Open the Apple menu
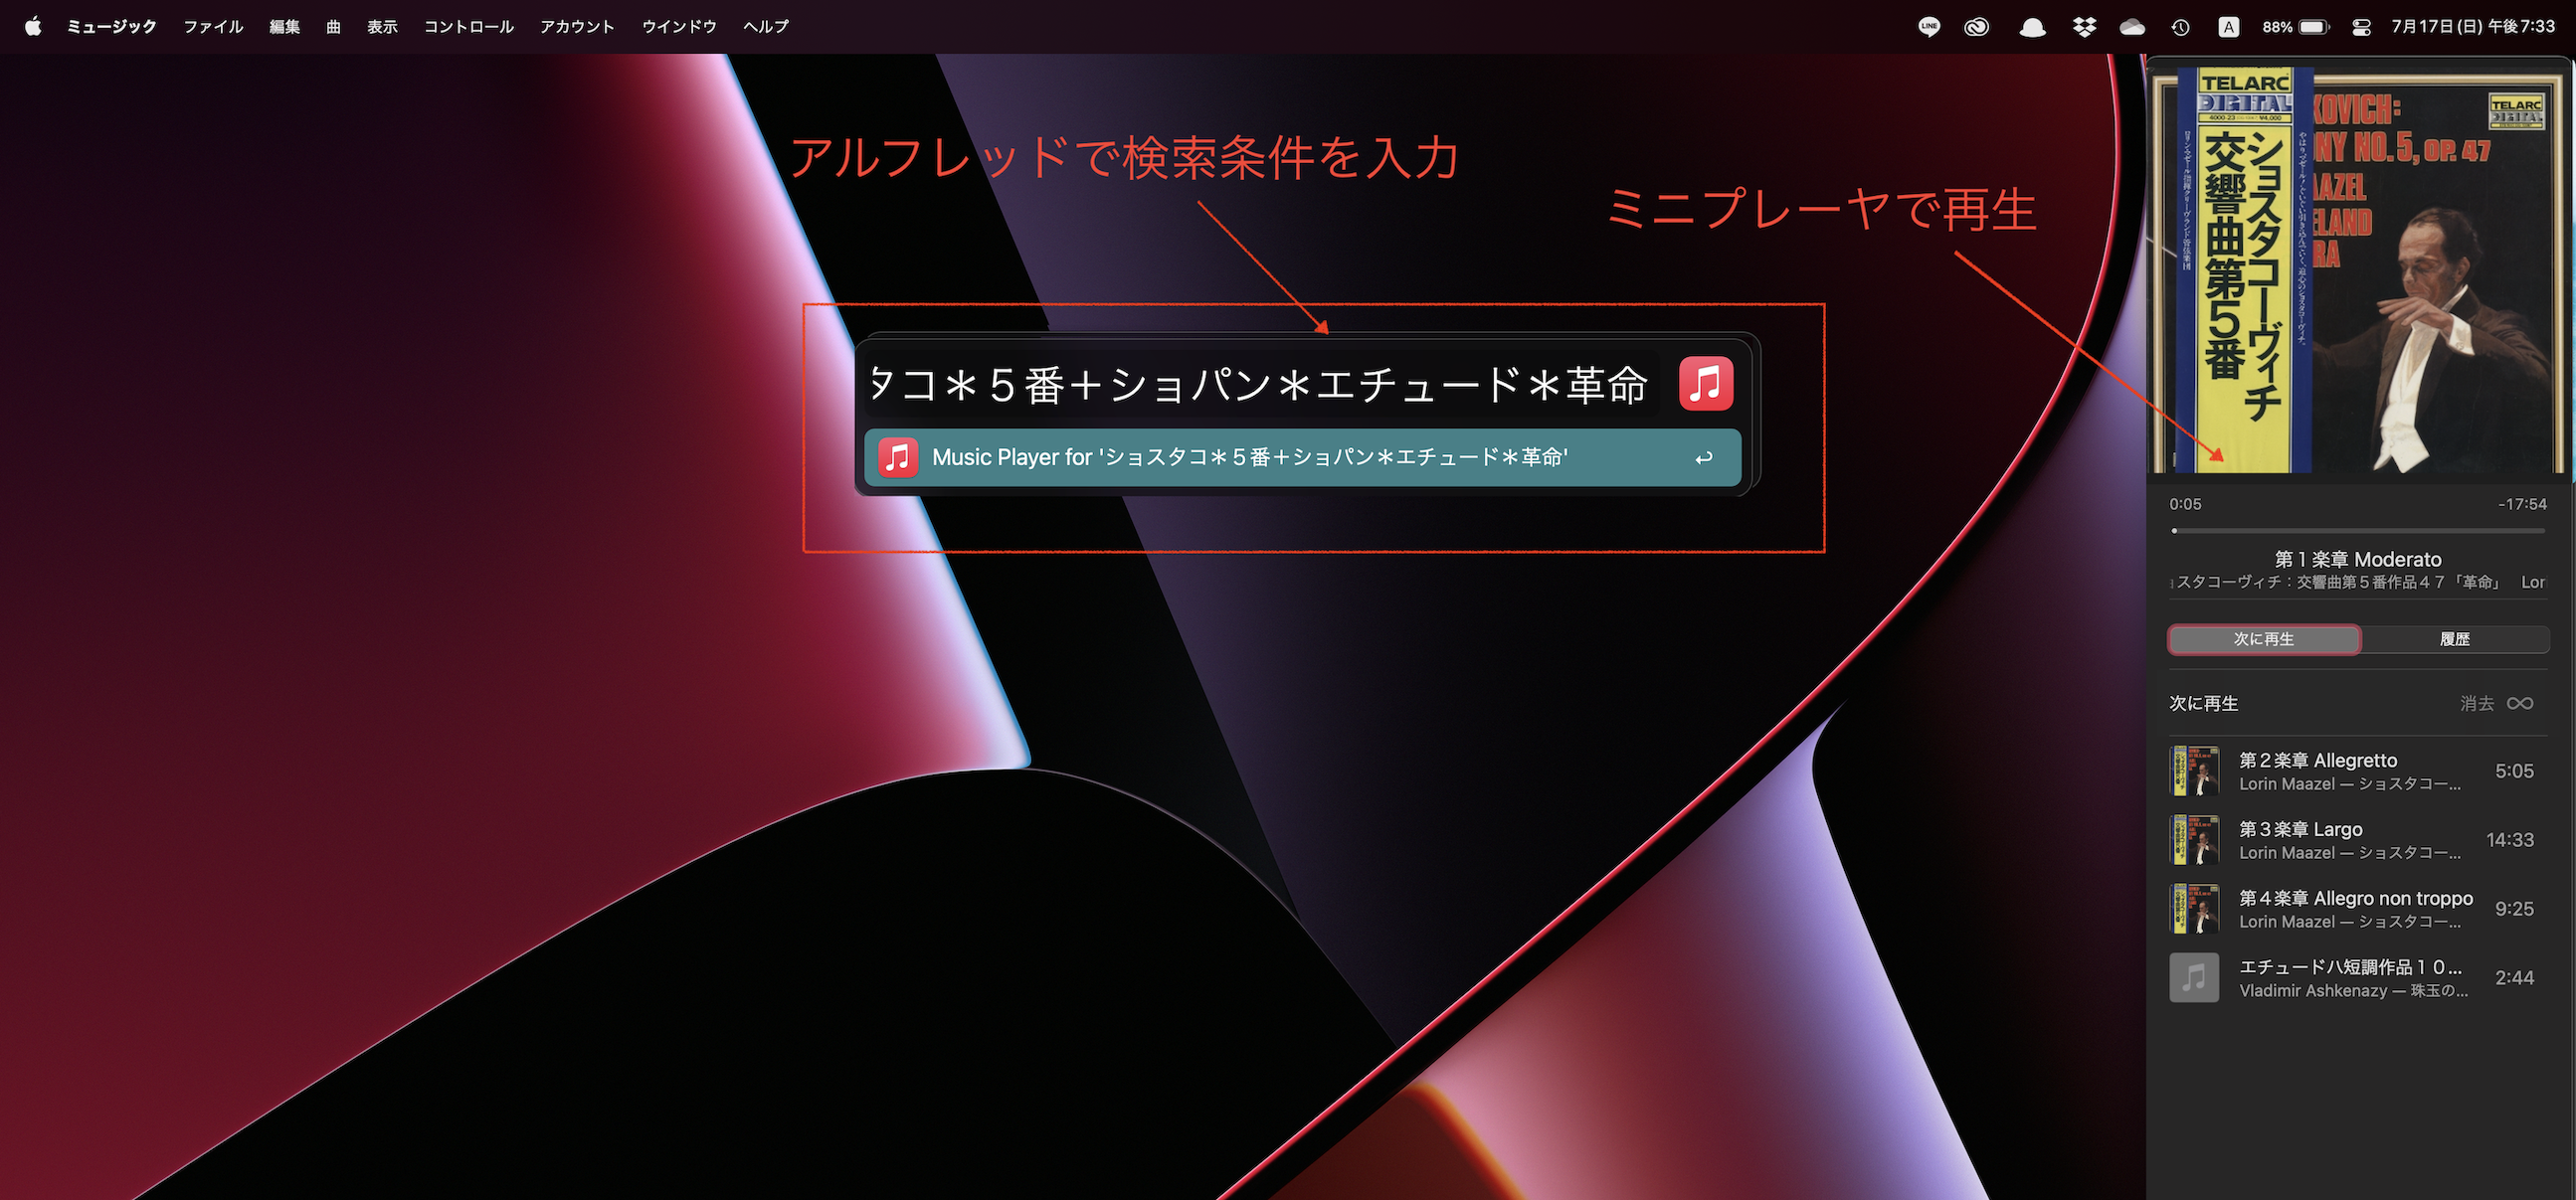 click(x=33, y=27)
